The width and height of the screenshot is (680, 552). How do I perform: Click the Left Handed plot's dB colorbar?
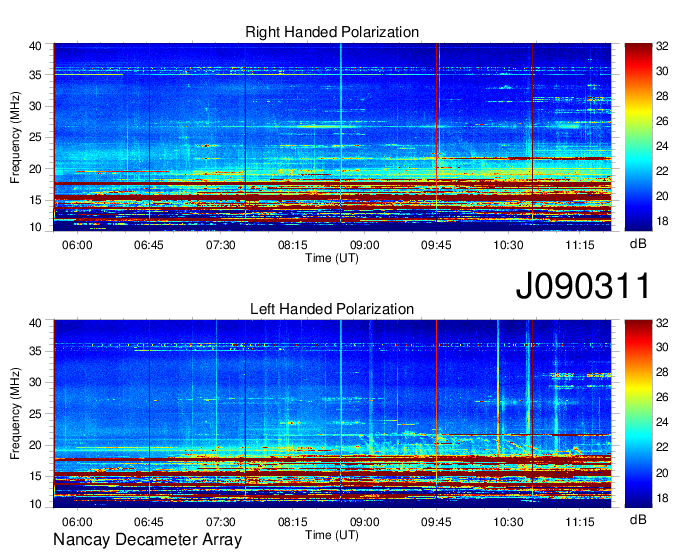(638, 414)
